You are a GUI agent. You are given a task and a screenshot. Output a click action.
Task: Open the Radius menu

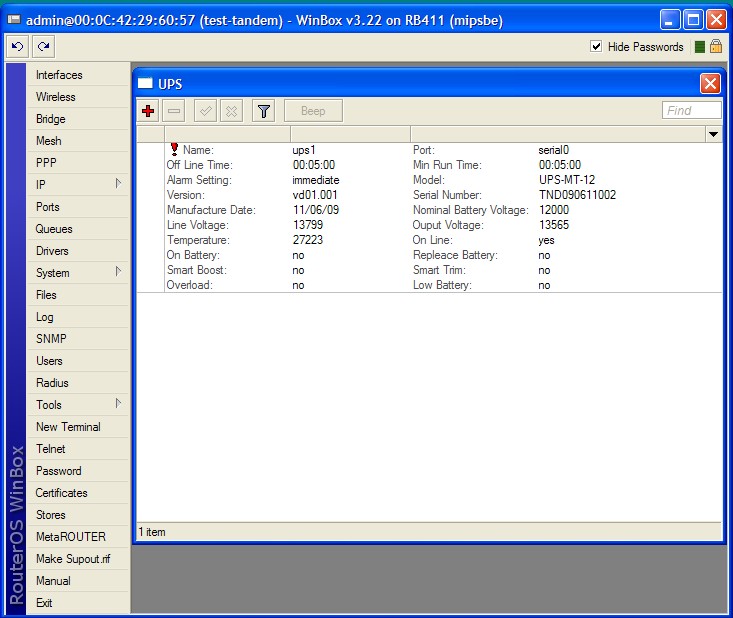point(78,382)
